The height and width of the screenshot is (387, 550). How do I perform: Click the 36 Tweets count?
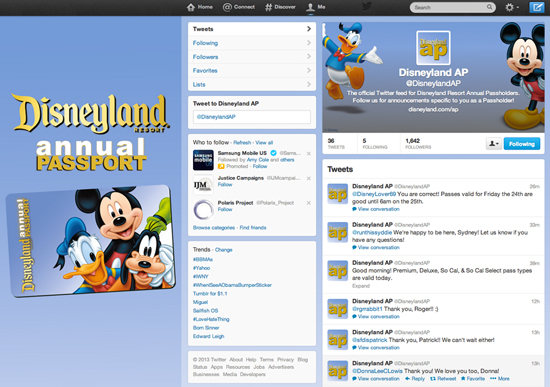pos(336,144)
